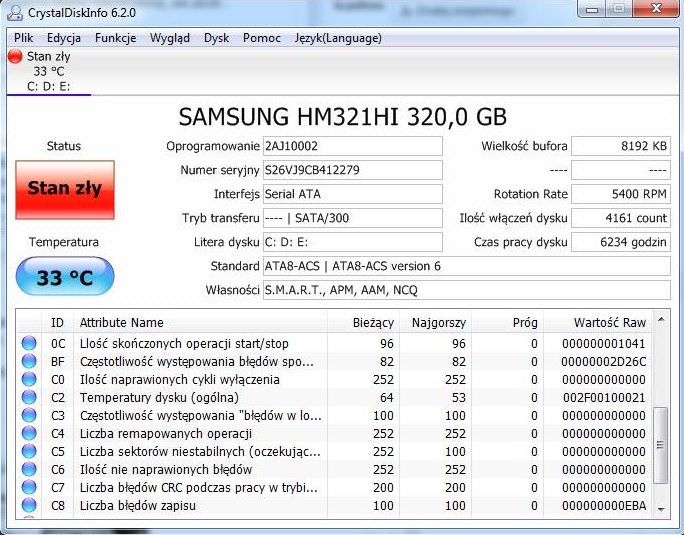Open the Język(Language) menu
Screen dimensions: 684x535
click(338, 38)
